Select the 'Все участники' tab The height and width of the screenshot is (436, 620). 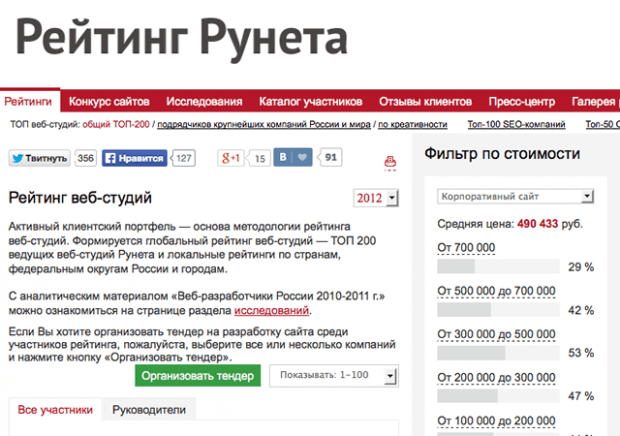point(55,410)
